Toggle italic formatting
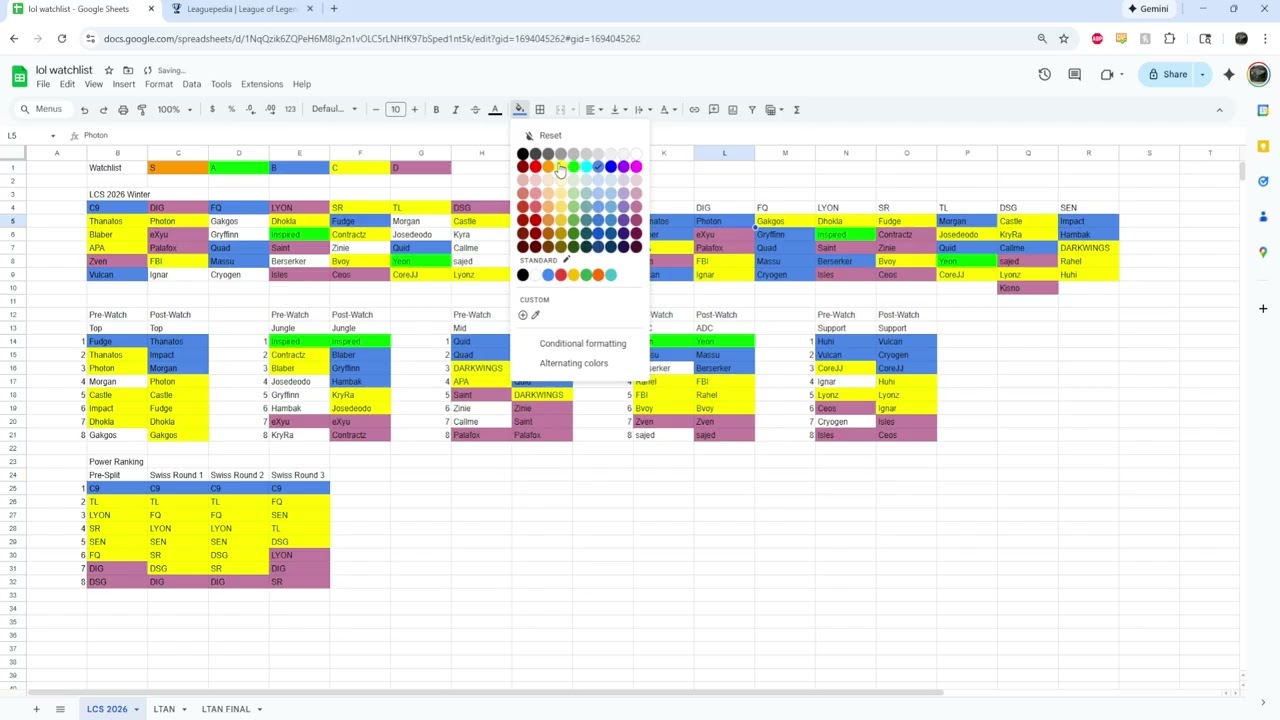1280x720 pixels. (455, 110)
